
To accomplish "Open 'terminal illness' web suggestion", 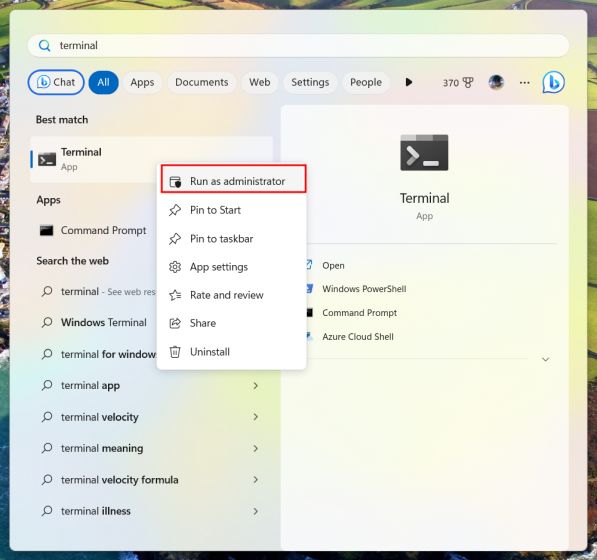I will point(151,511).
